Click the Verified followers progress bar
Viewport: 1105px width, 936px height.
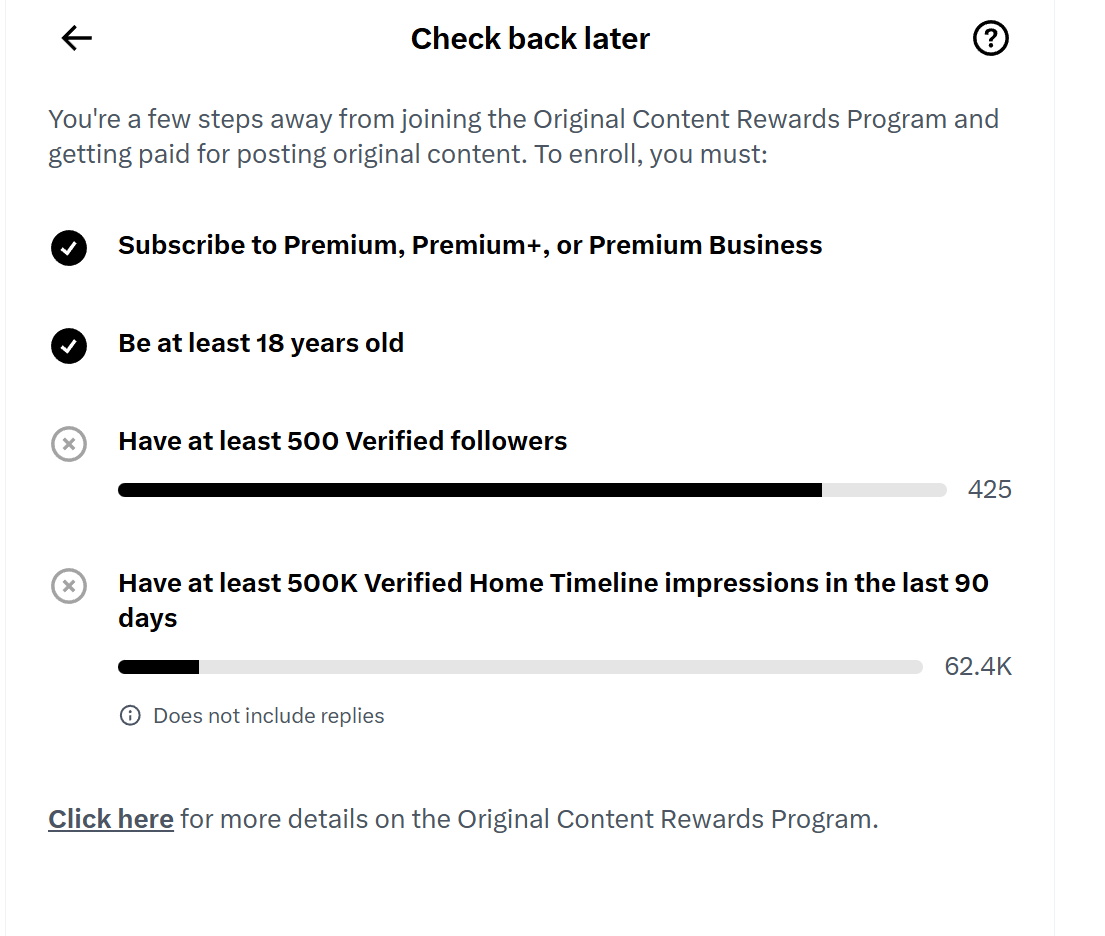pyautogui.click(x=532, y=490)
